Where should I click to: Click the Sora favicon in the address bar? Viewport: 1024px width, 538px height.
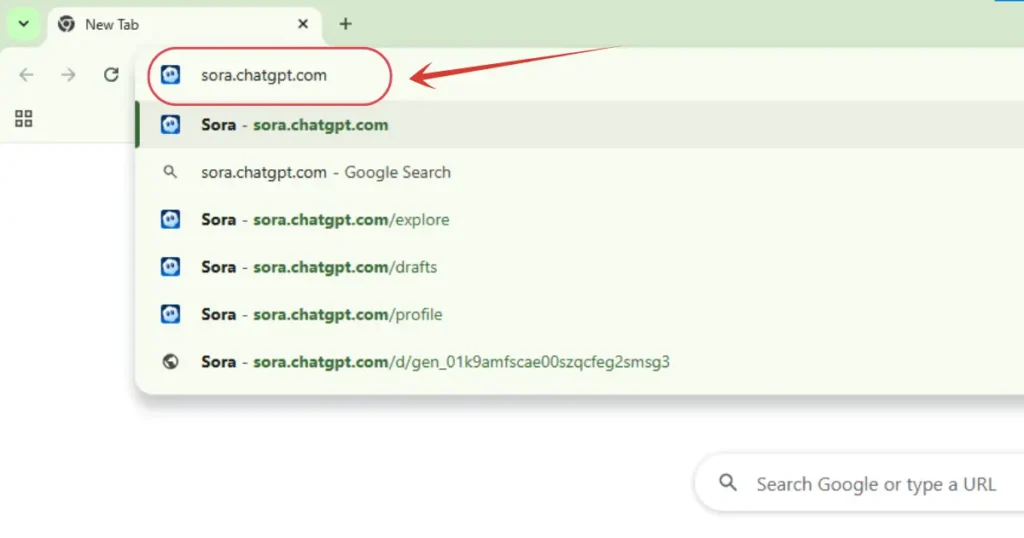[x=171, y=75]
